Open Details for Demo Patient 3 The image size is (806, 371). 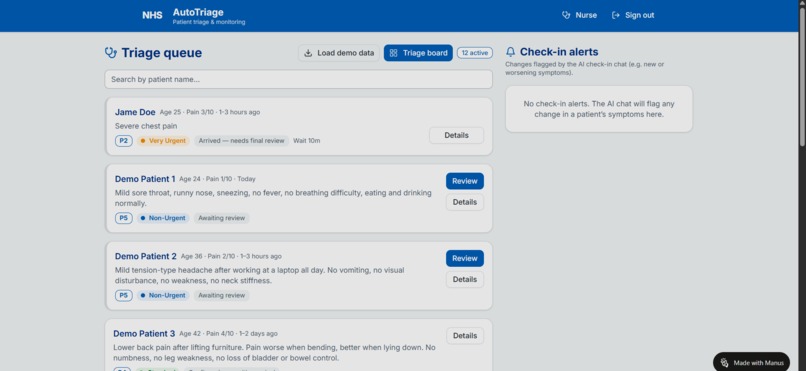tap(465, 336)
